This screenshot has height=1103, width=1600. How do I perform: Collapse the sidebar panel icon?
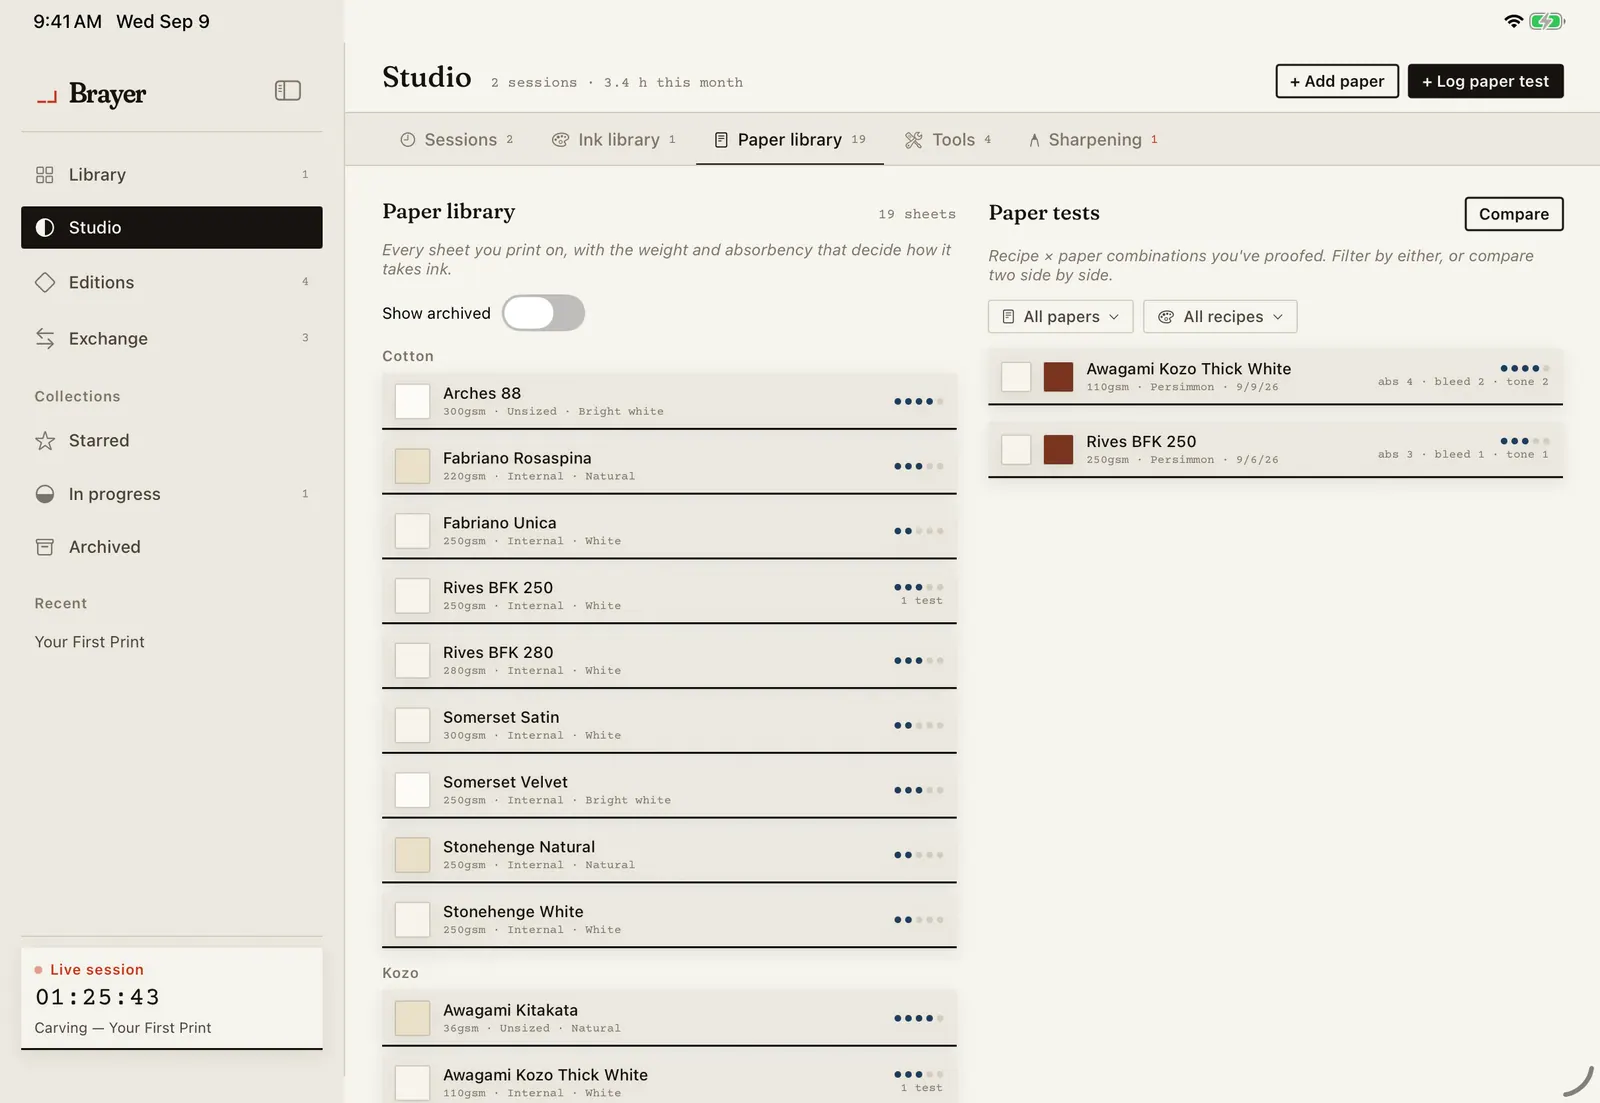(288, 91)
